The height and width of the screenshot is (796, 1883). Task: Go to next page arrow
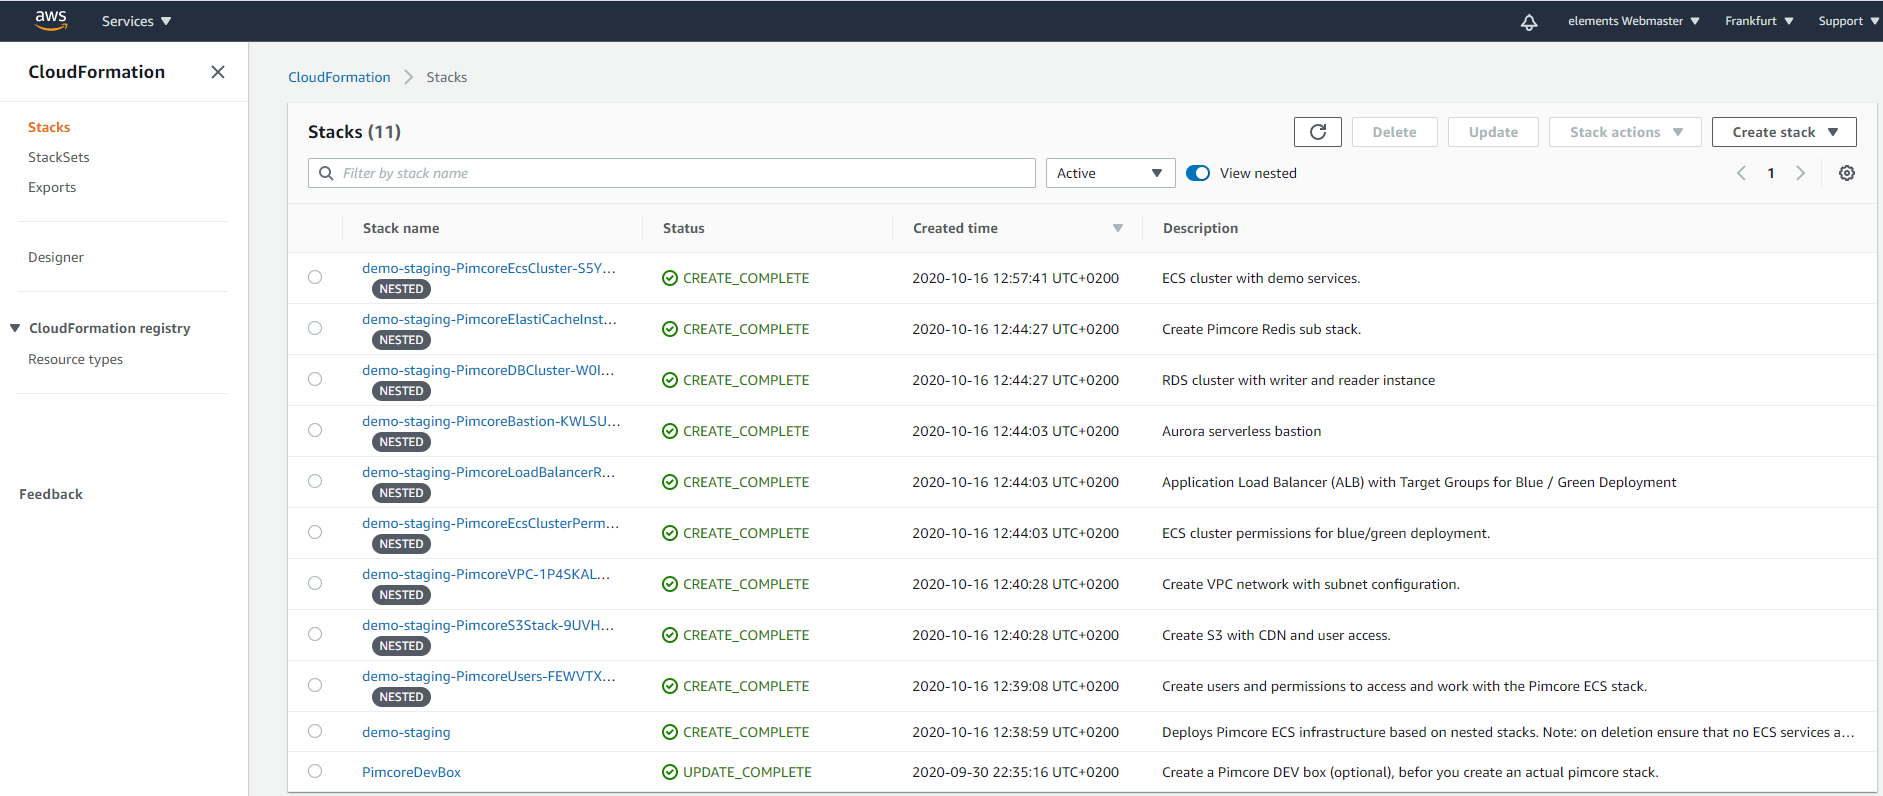1801,173
